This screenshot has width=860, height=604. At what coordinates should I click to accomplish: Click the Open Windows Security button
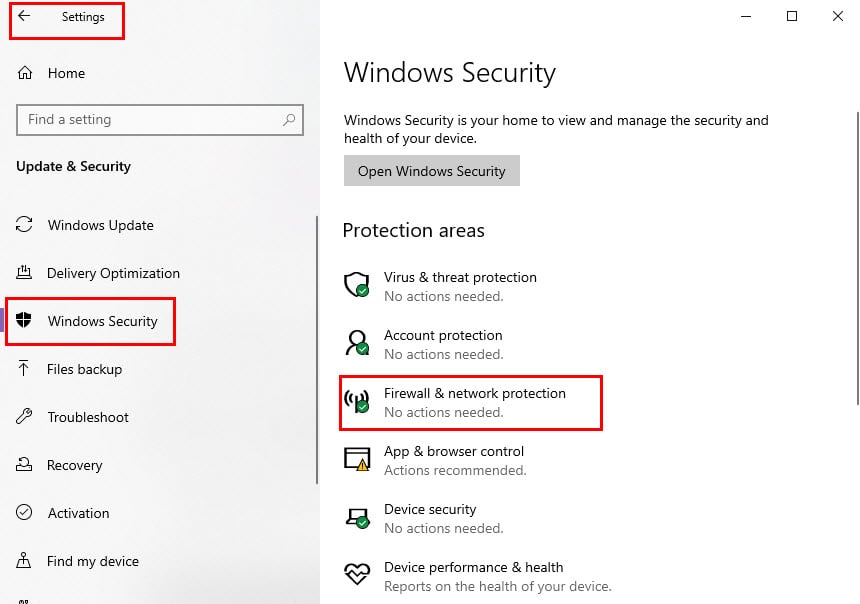tap(432, 171)
